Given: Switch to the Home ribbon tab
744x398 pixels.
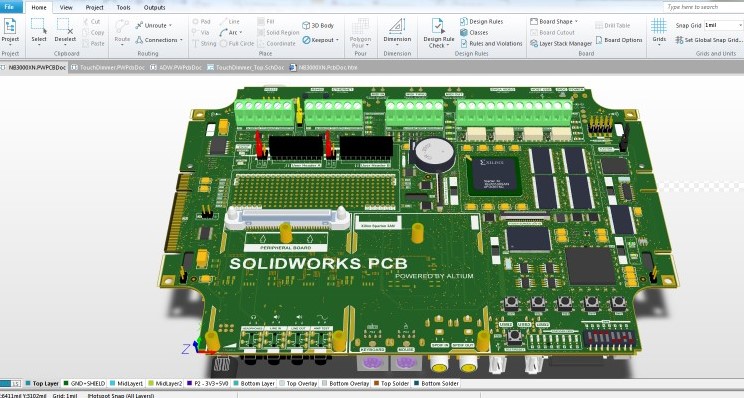Looking at the screenshot, I should 39,7.
